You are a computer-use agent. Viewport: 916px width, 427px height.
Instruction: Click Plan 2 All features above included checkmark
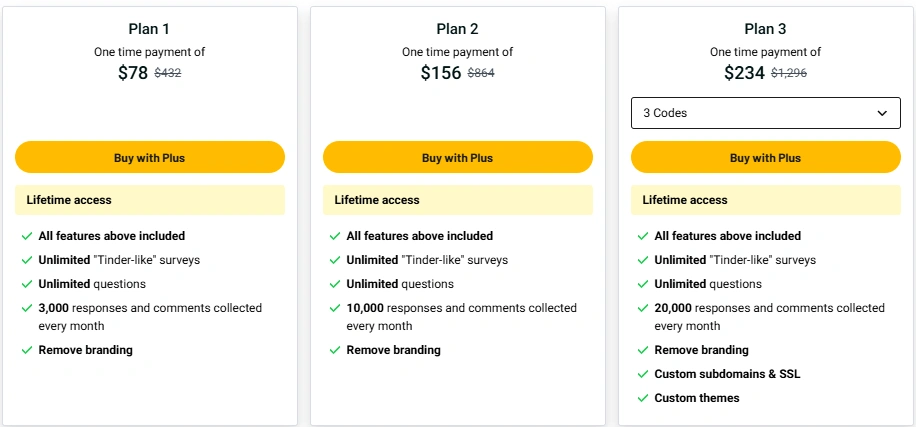(335, 237)
